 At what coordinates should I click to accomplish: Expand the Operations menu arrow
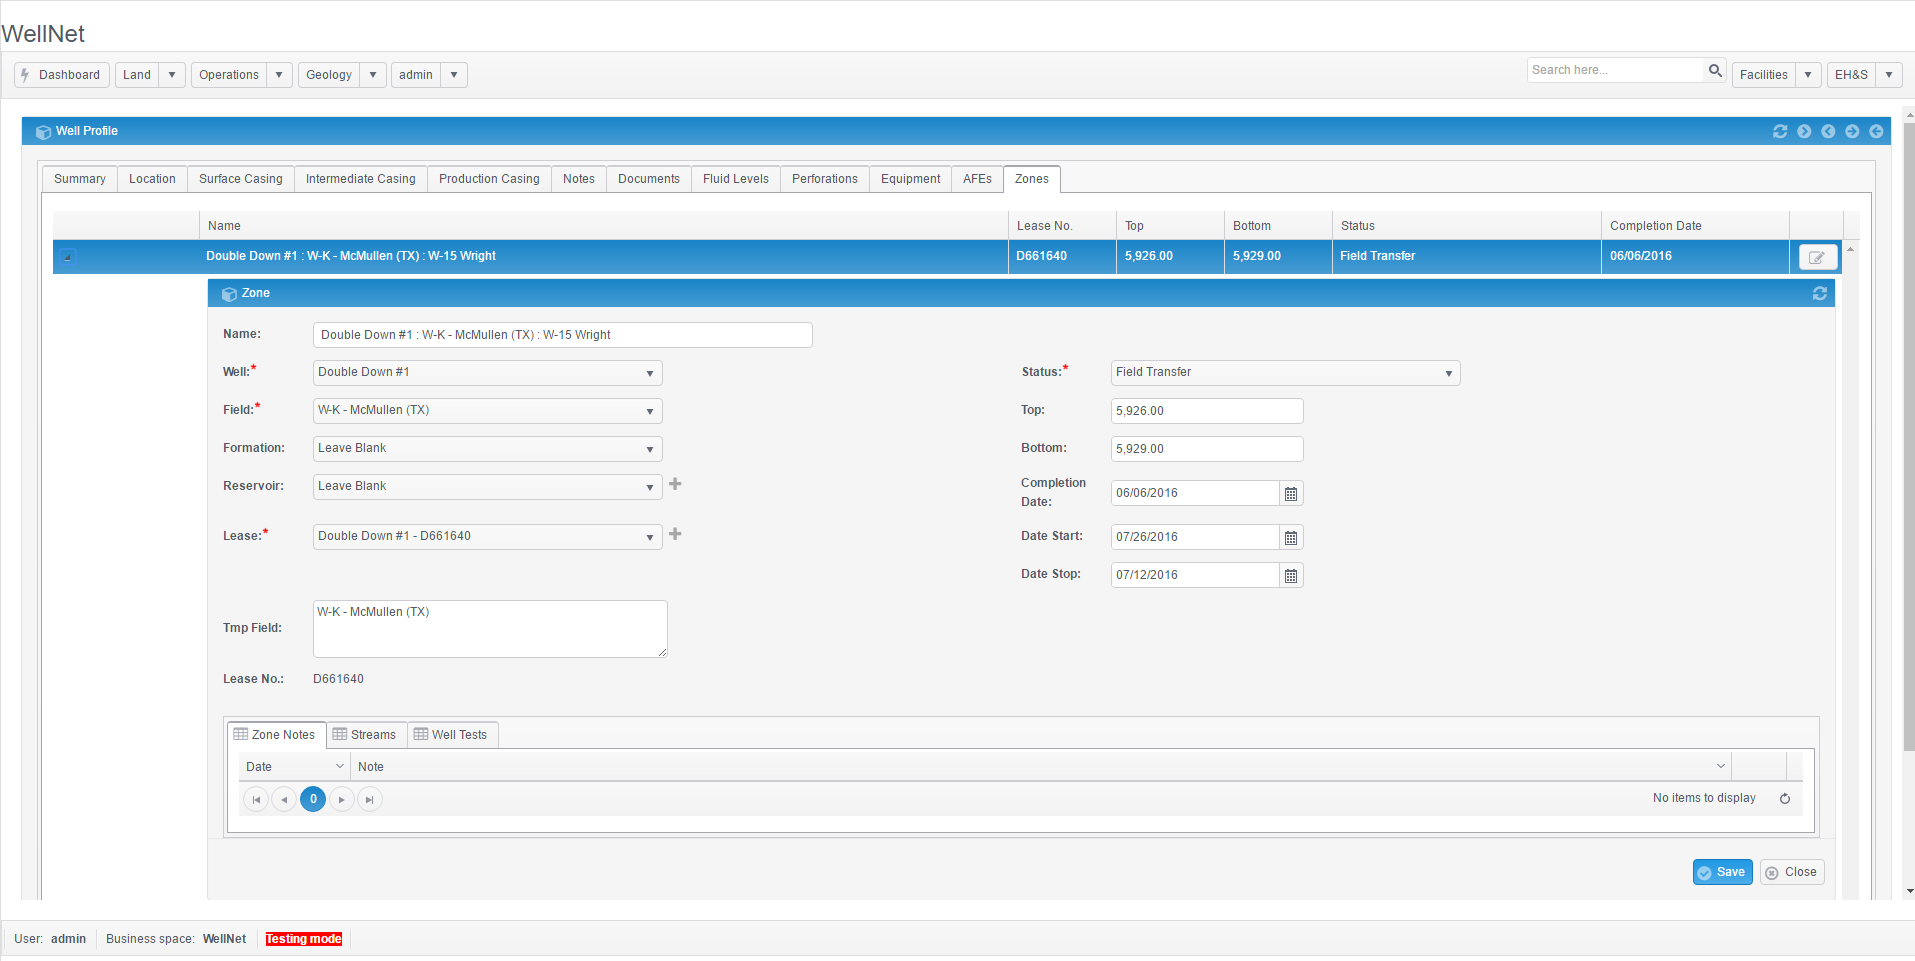[279, 75]
